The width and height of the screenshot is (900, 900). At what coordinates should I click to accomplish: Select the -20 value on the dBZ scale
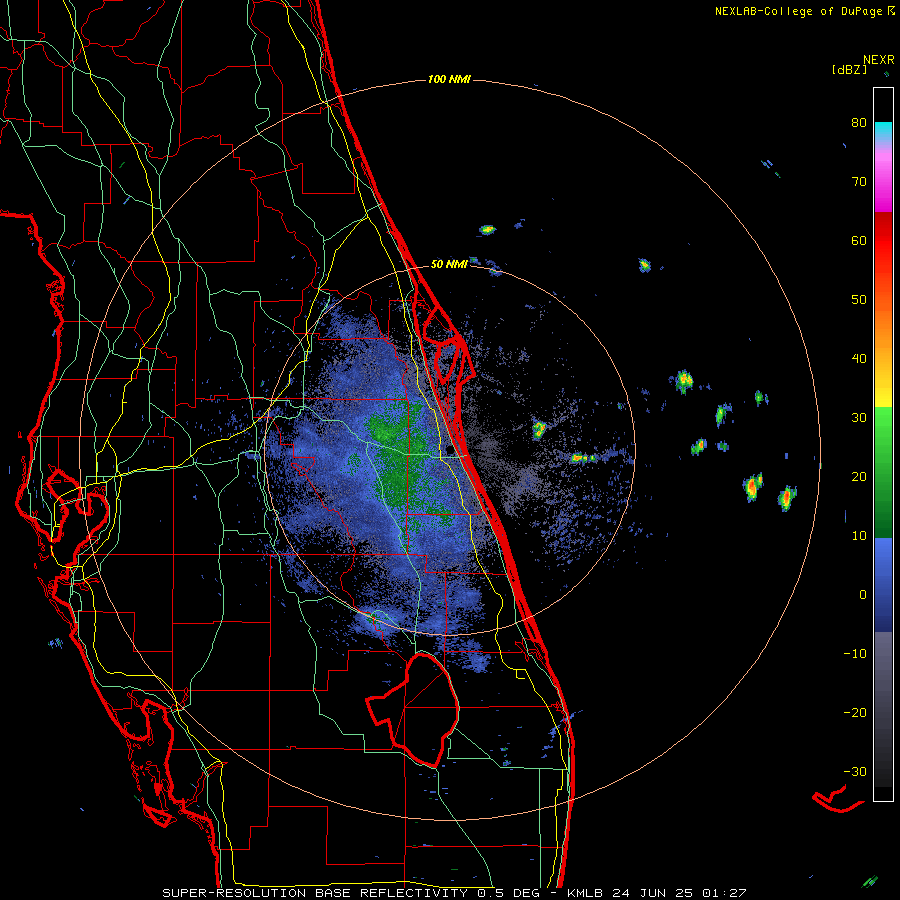click(x=855, y=713)
